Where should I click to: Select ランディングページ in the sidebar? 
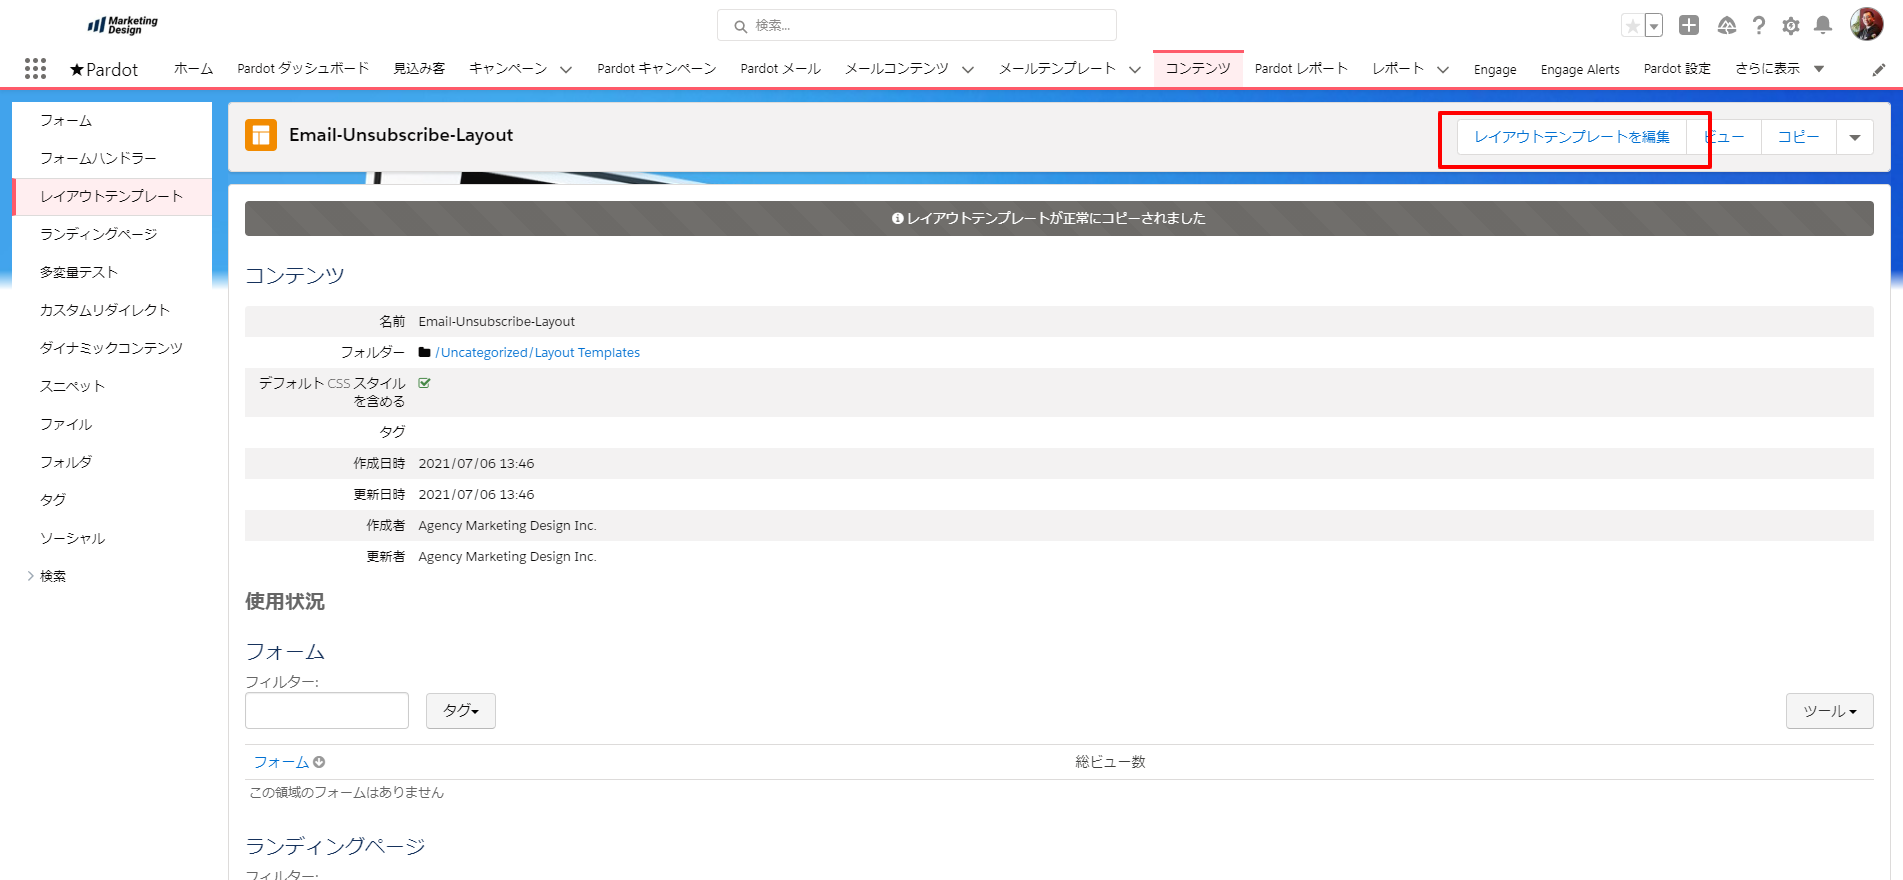point(99,234)
